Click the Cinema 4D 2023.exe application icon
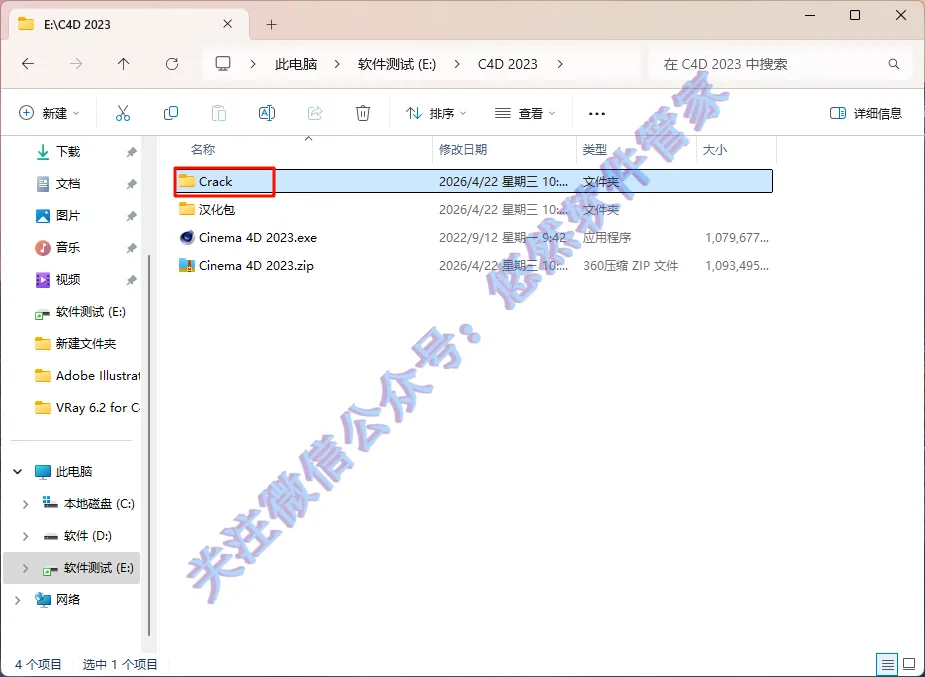This screenshot has width=925, height=677. click(187, 237)
